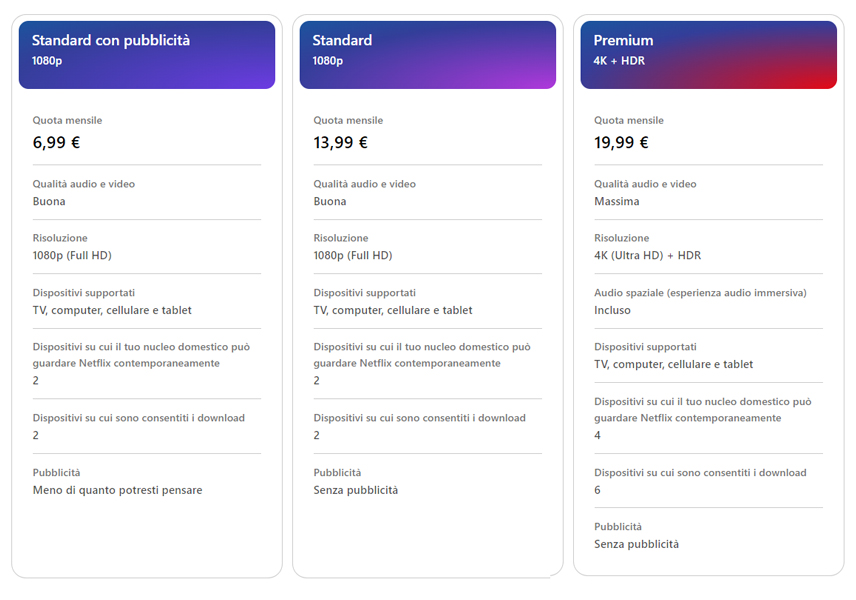Click the Premium supported devices text

(674, 364)
